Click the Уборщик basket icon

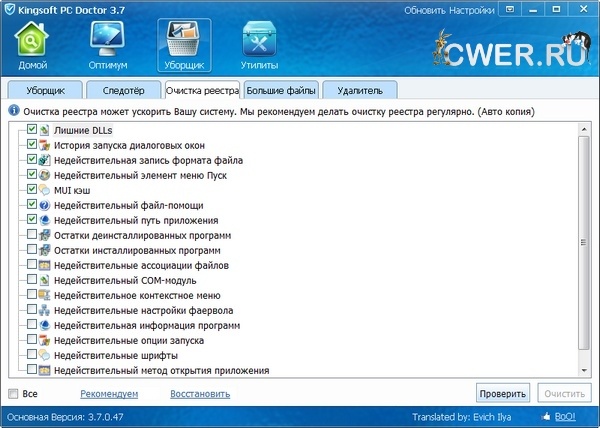tap(183, 44)
